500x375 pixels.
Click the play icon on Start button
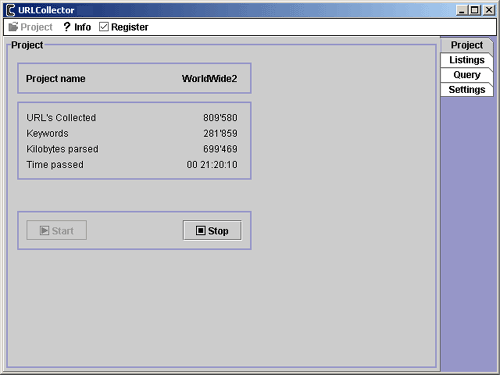pyautogui.click(x=44, y=231)
